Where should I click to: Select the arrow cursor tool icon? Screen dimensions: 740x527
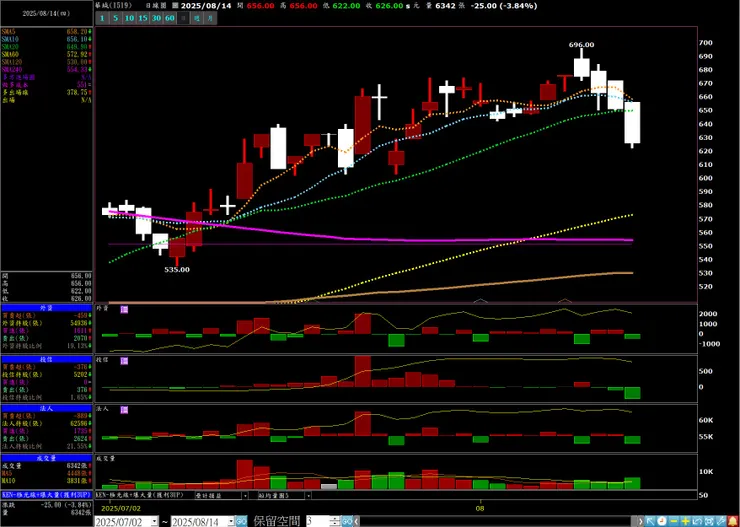(650, 521)
